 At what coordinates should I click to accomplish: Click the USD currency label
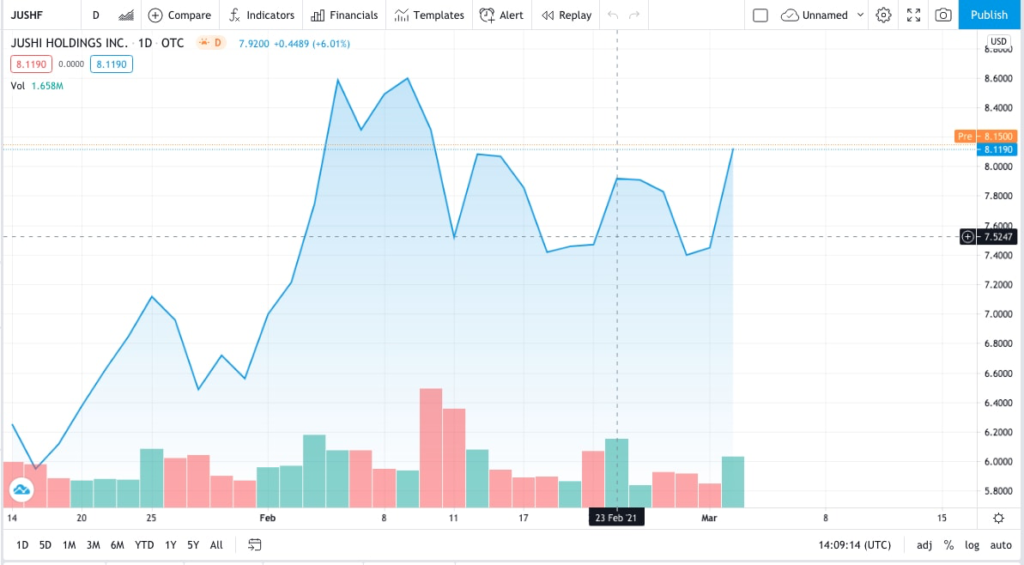999,41
